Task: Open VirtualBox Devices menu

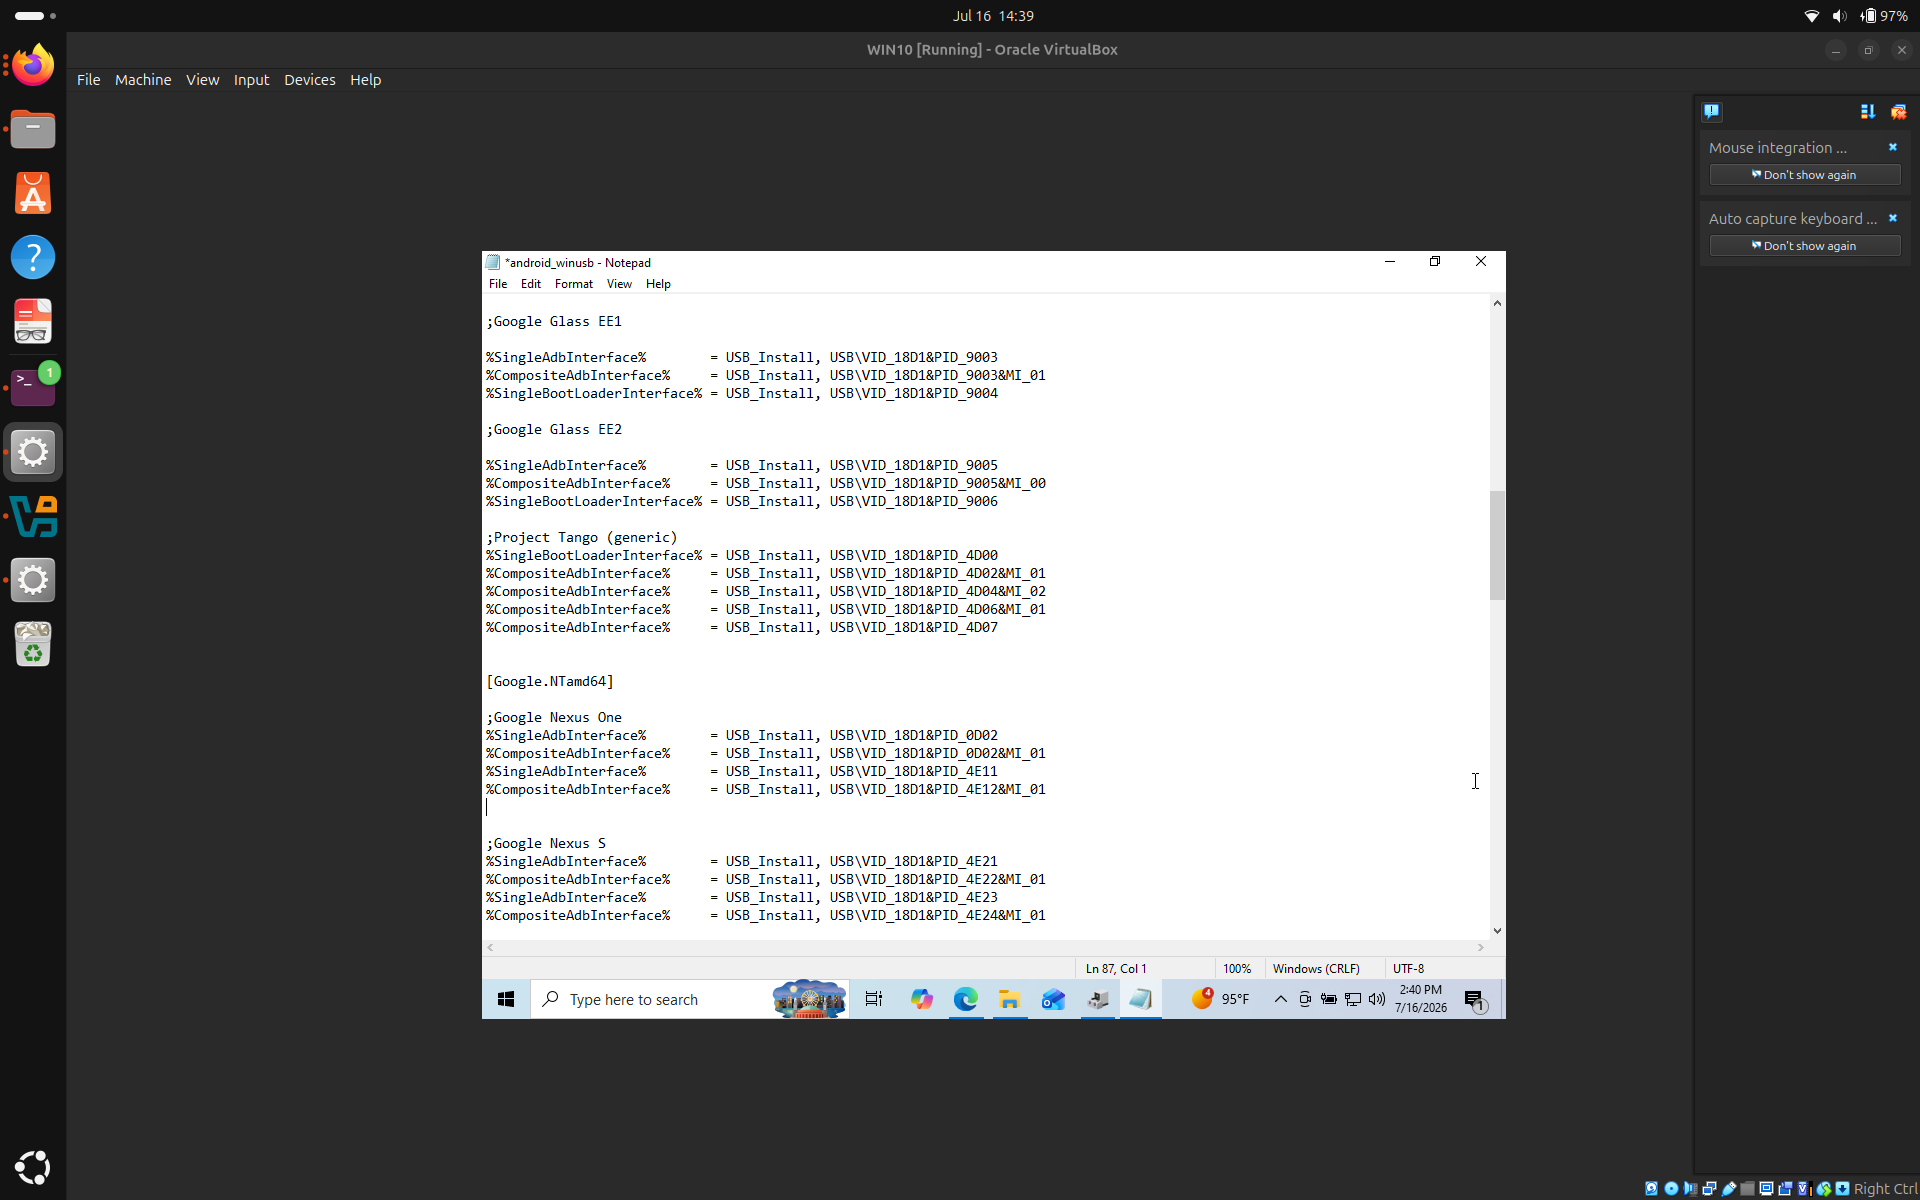Action: coord(310,80)
